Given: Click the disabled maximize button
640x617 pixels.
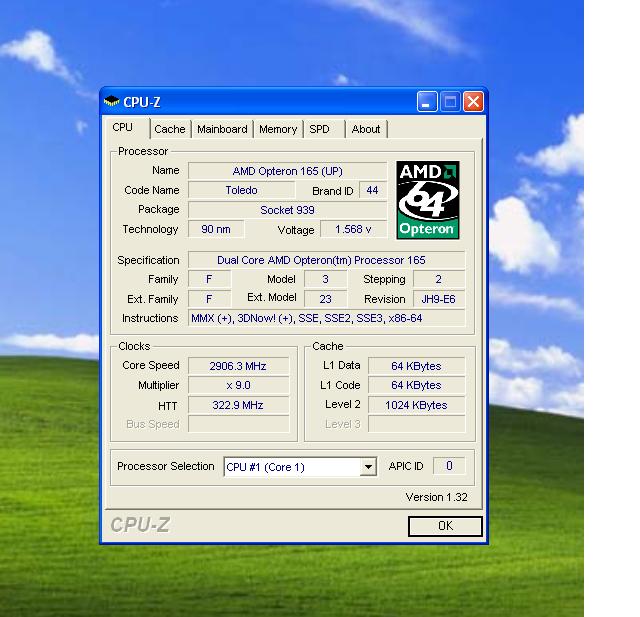Looking at the screenshot, I should (x=450, y=101).
